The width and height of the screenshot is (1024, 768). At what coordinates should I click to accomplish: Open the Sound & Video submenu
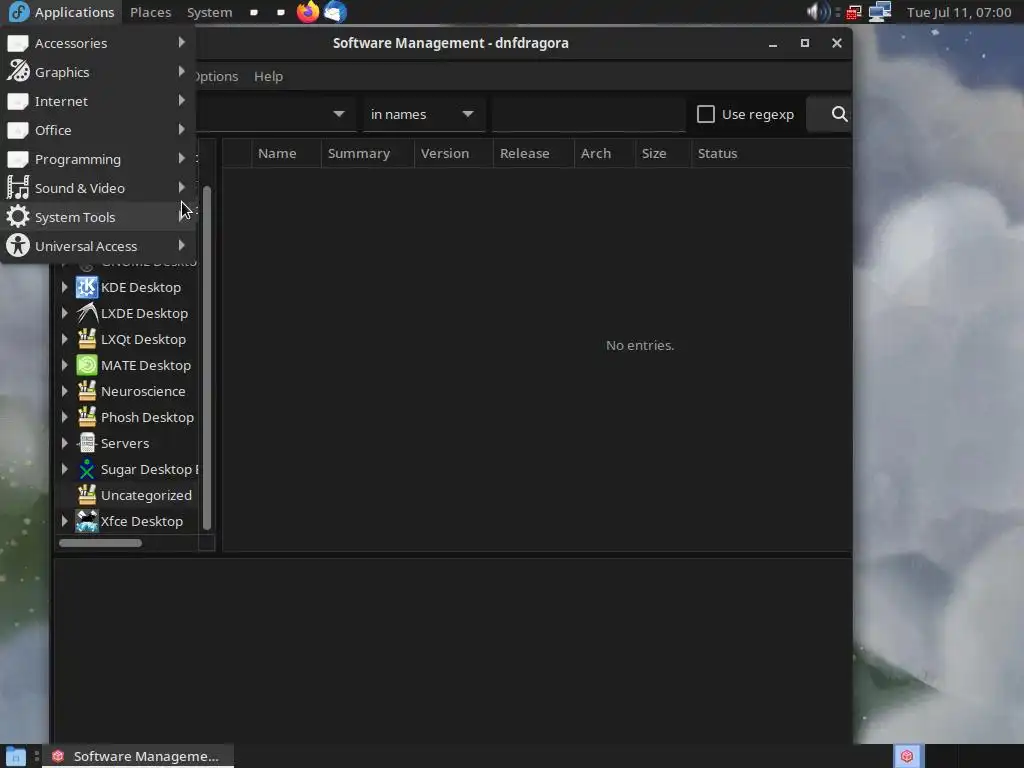point(97,188)
